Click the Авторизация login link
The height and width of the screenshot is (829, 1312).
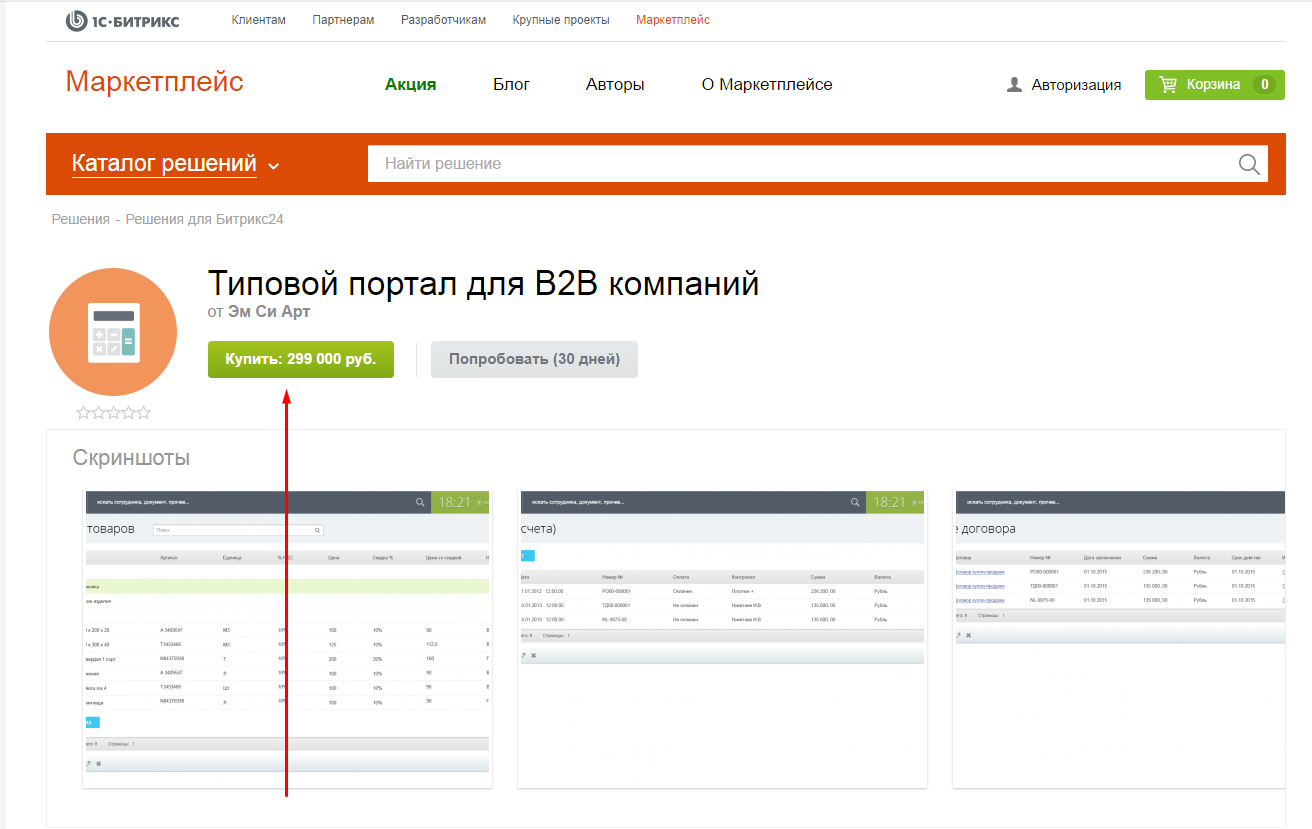pos(1076,85)
